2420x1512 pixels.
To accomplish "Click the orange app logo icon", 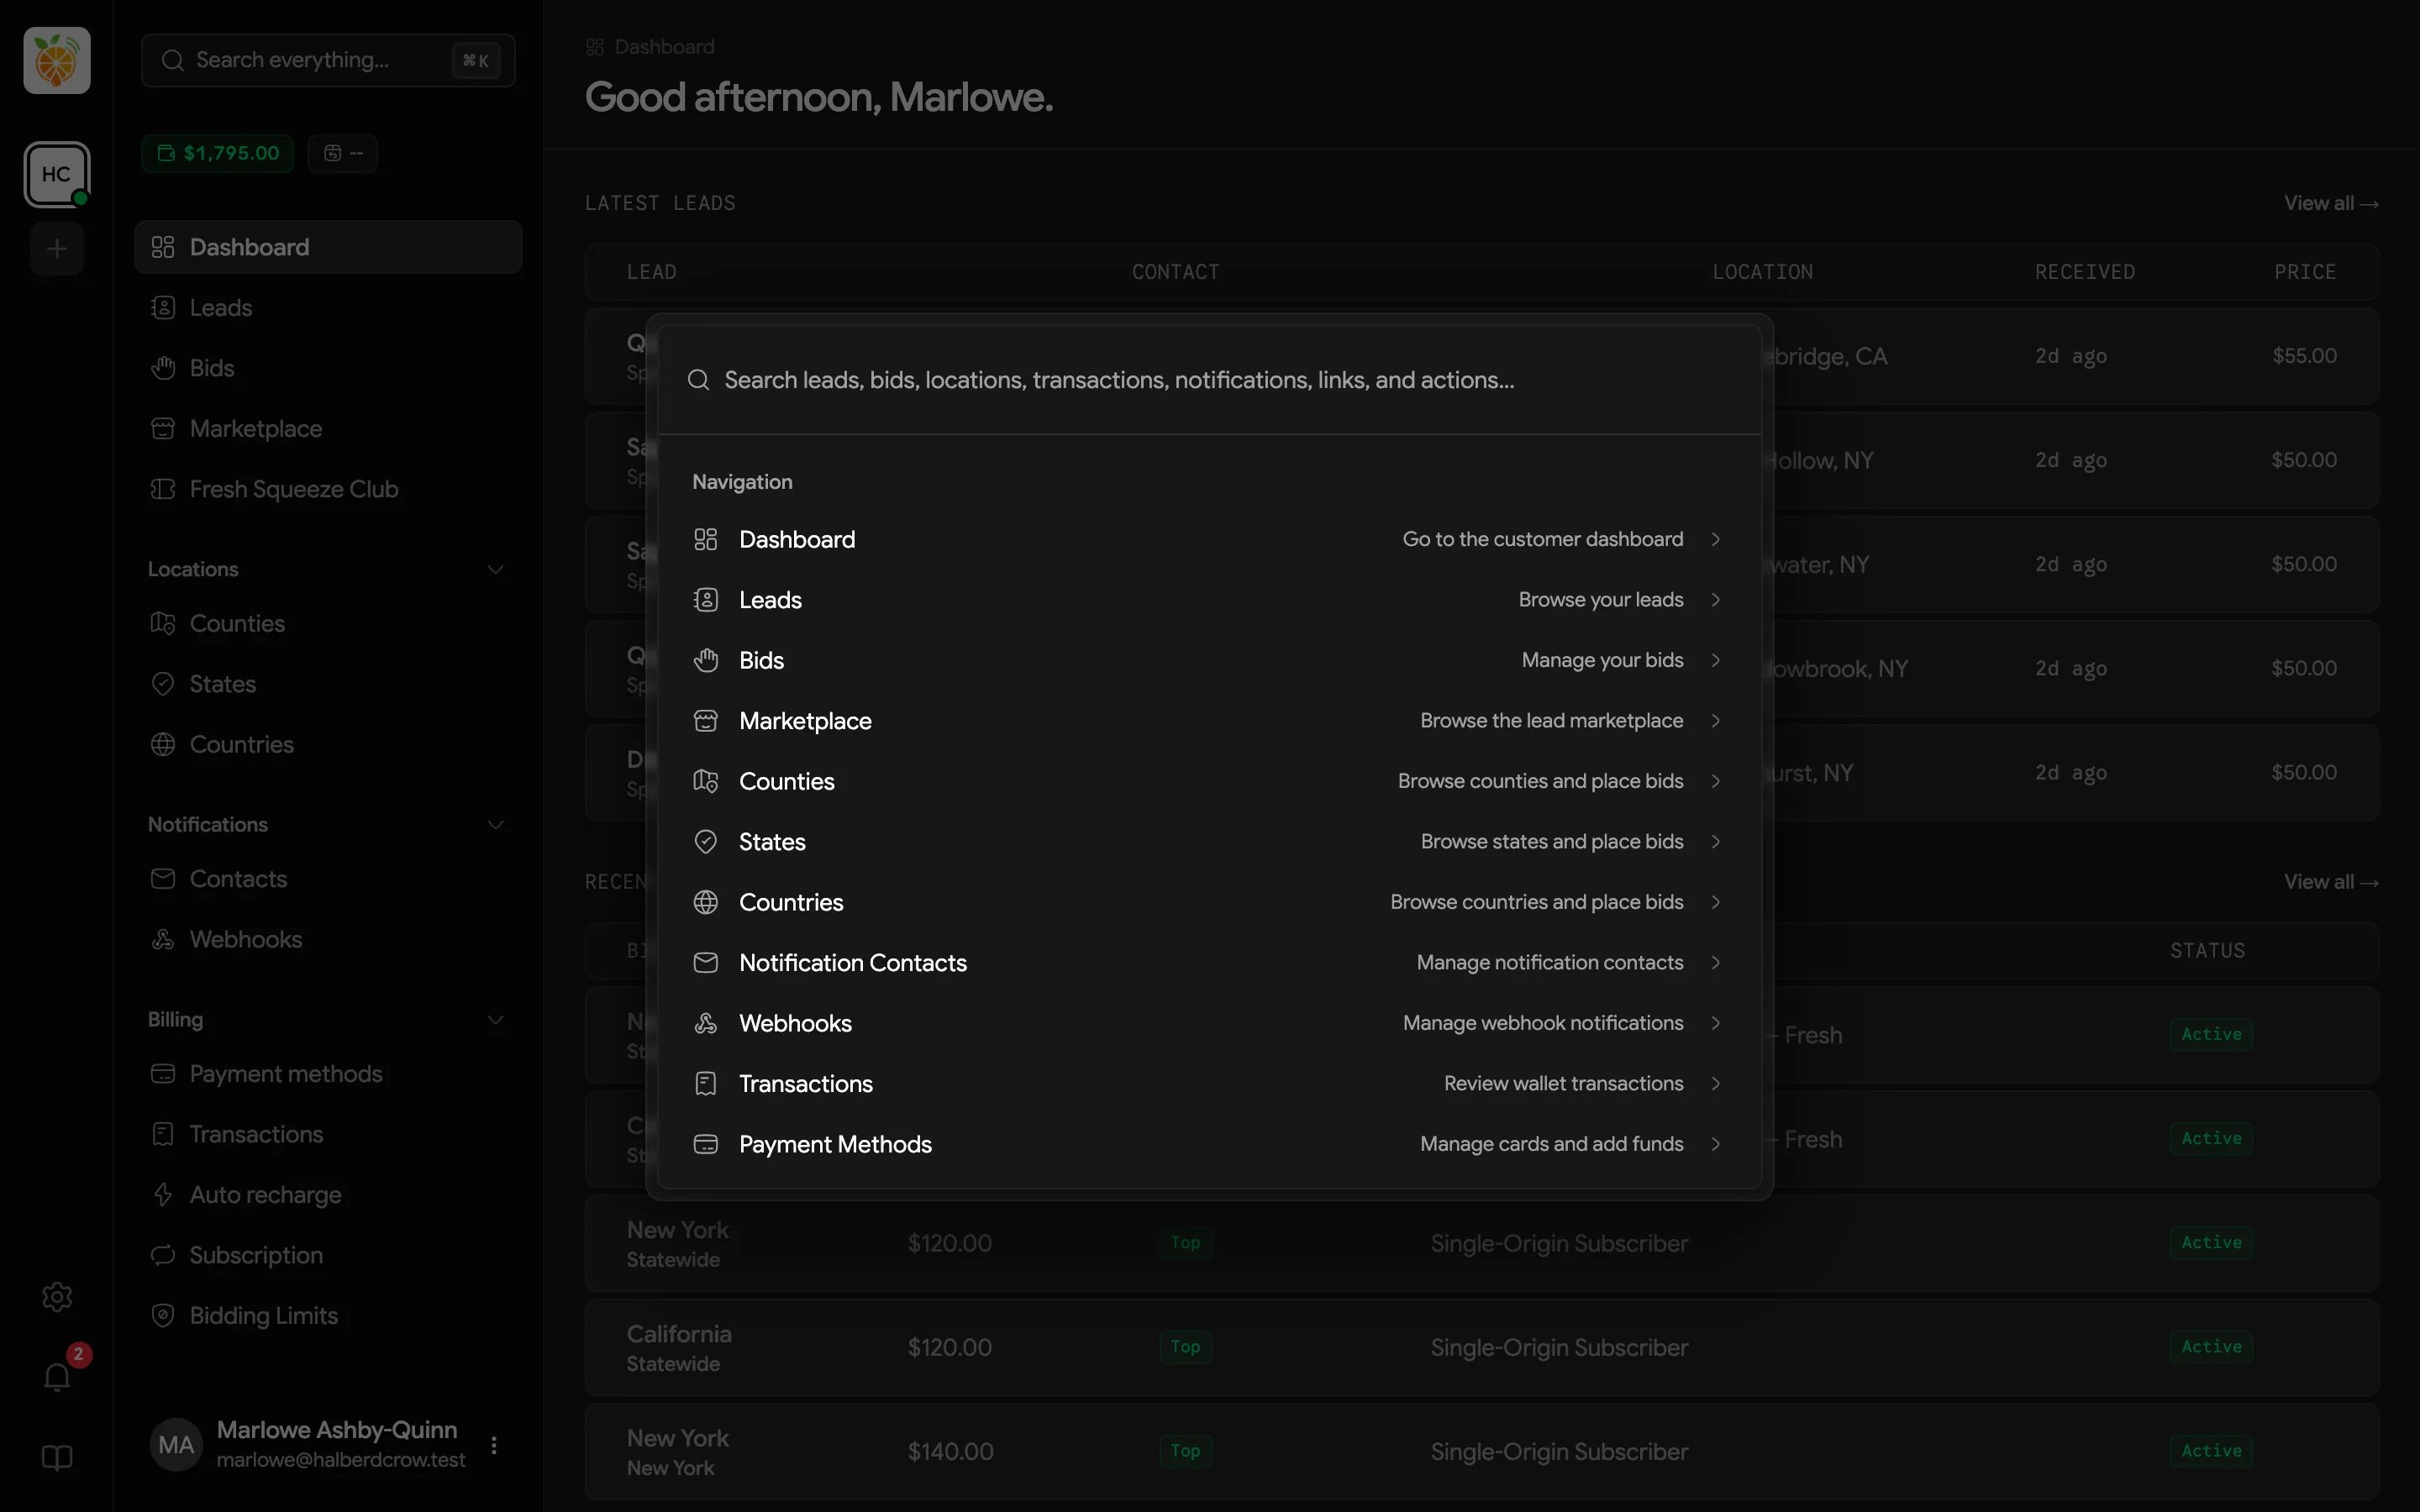I will point(57,60).
